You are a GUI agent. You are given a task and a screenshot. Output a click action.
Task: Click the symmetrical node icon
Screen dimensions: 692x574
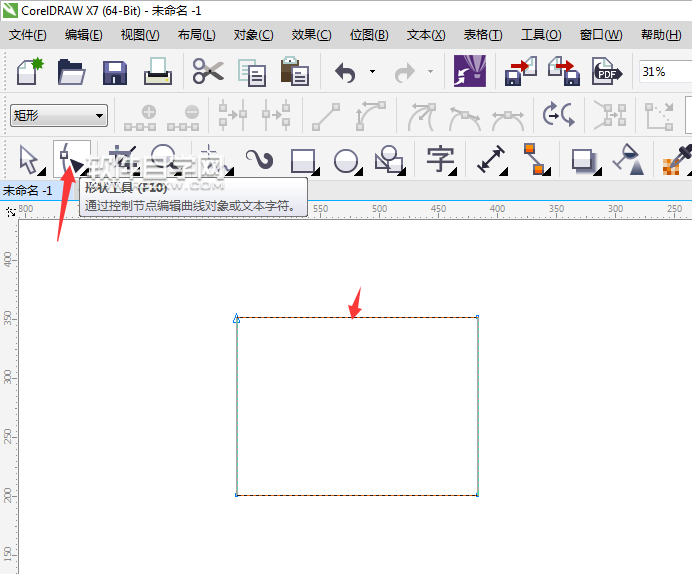click(x=508, y=120)
